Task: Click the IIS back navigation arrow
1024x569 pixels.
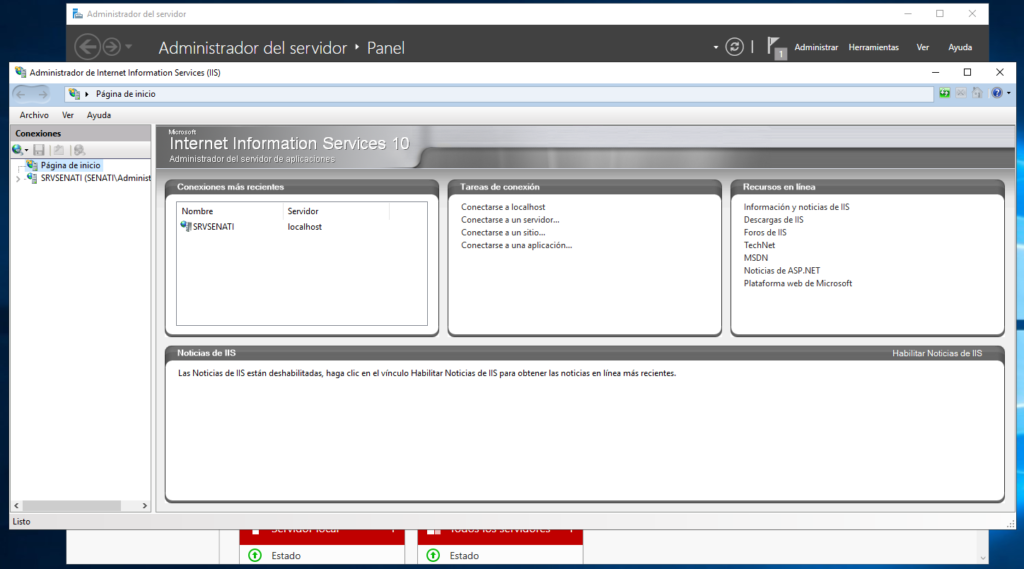Action: coord(21,94)
